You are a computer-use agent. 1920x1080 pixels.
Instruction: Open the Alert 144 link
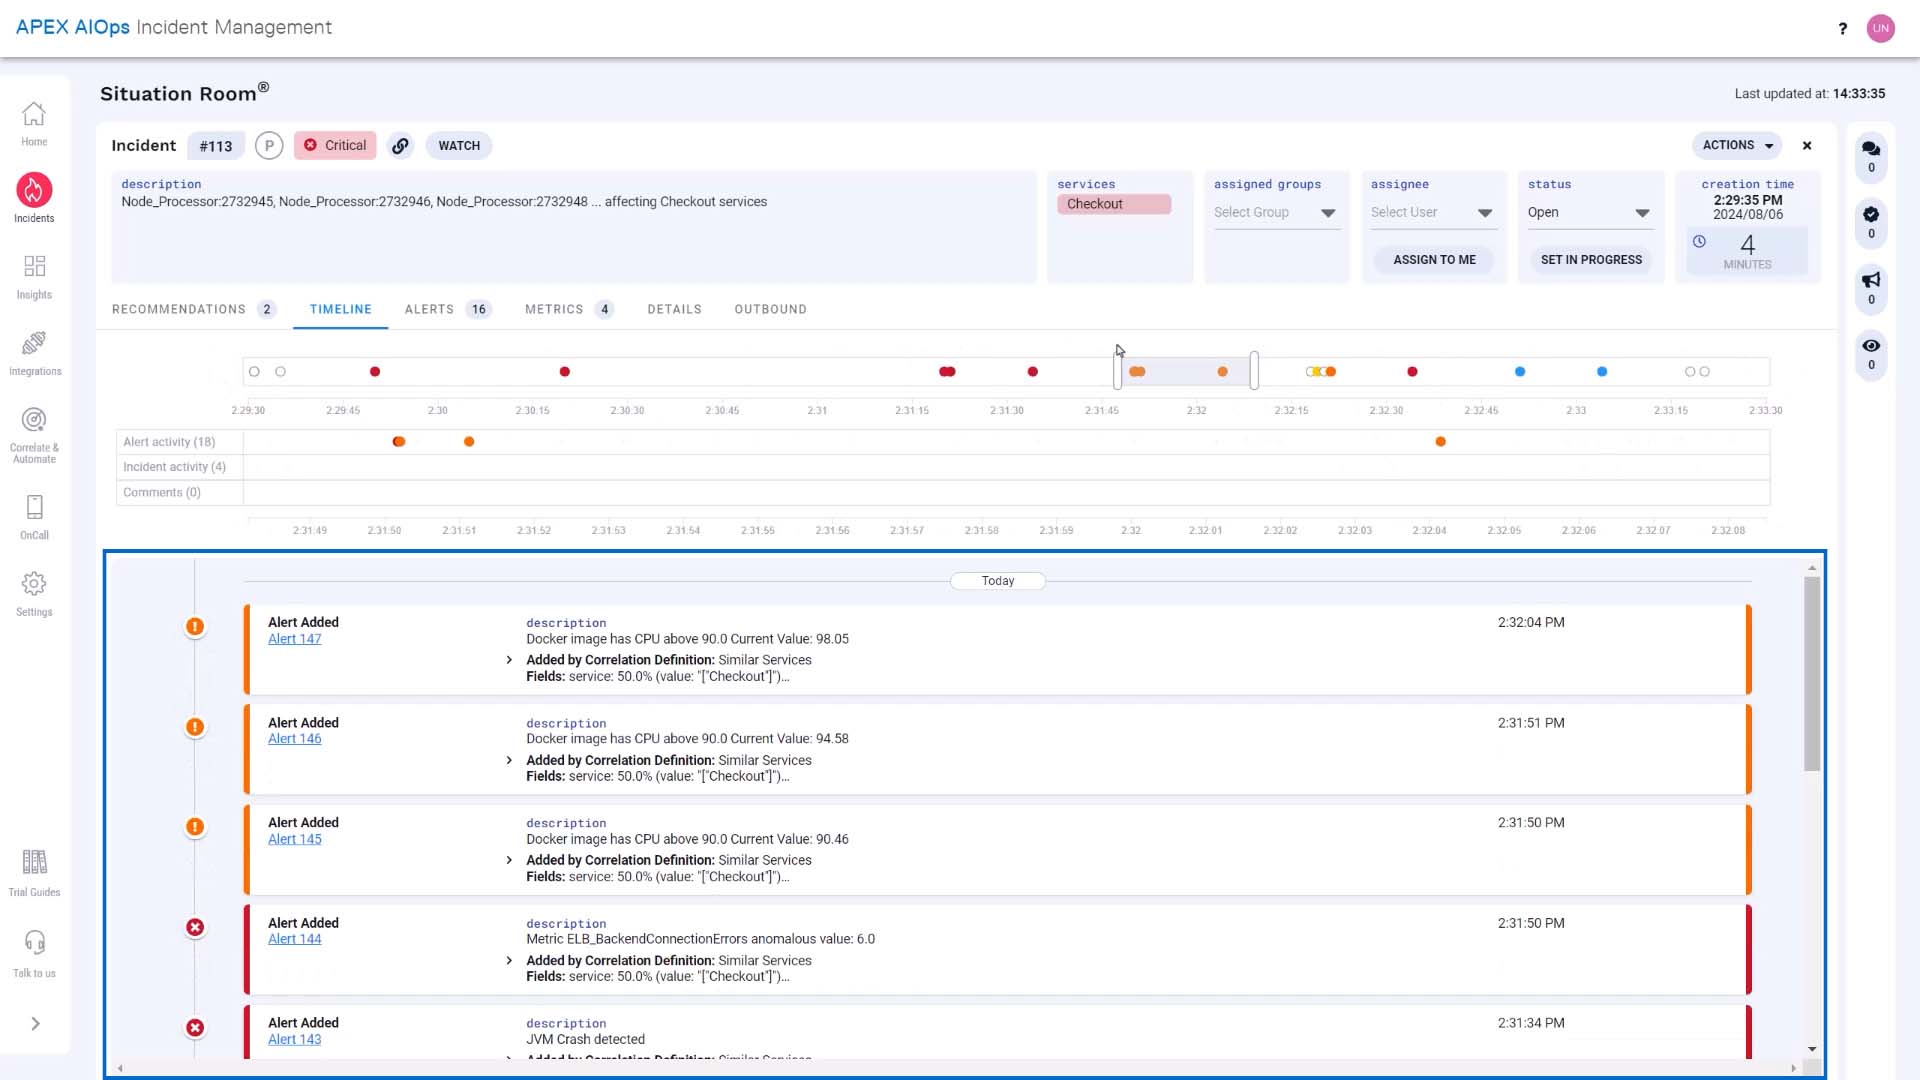tap(294, 939)
